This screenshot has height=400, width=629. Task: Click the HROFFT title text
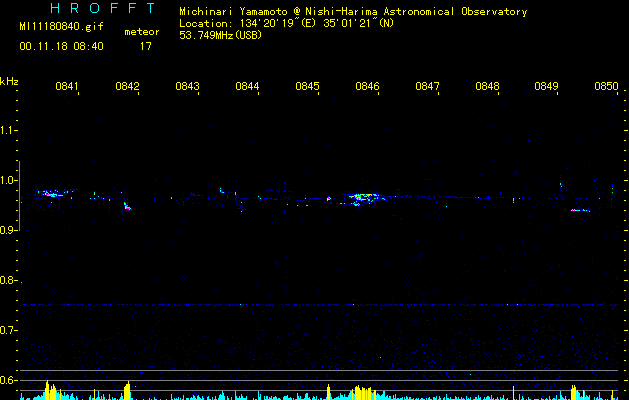click(x=103, y=8)
